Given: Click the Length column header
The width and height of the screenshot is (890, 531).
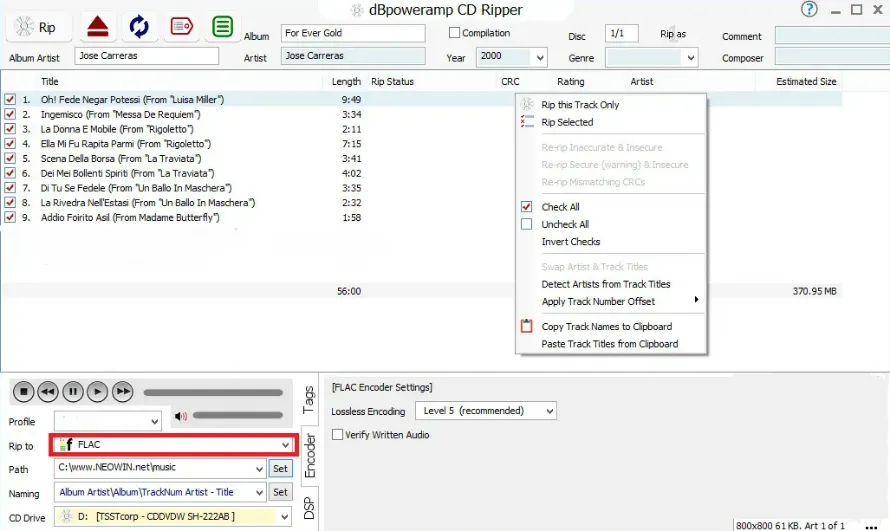Looking at the screenshot, I should [346, 82].
